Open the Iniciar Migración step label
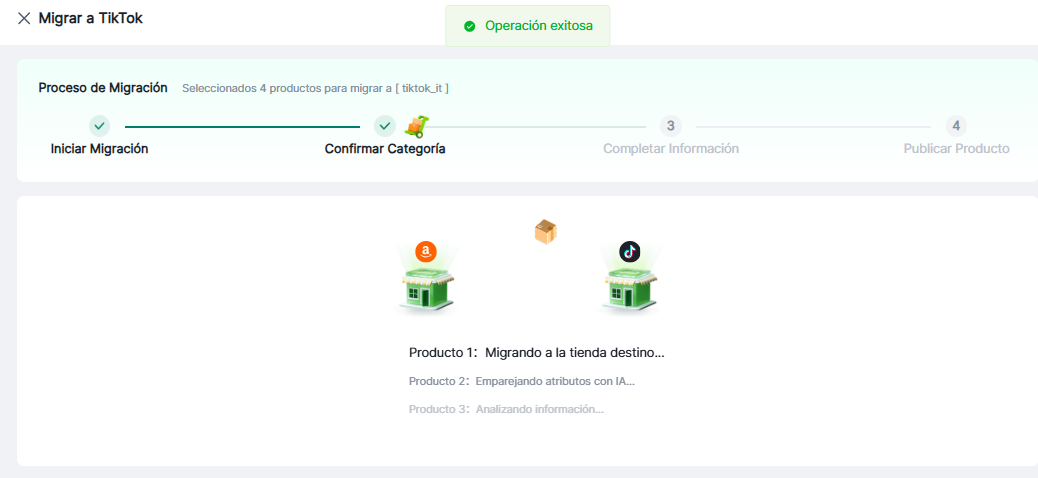Screen dimensions: 1038x478 [x=99, y=149]
